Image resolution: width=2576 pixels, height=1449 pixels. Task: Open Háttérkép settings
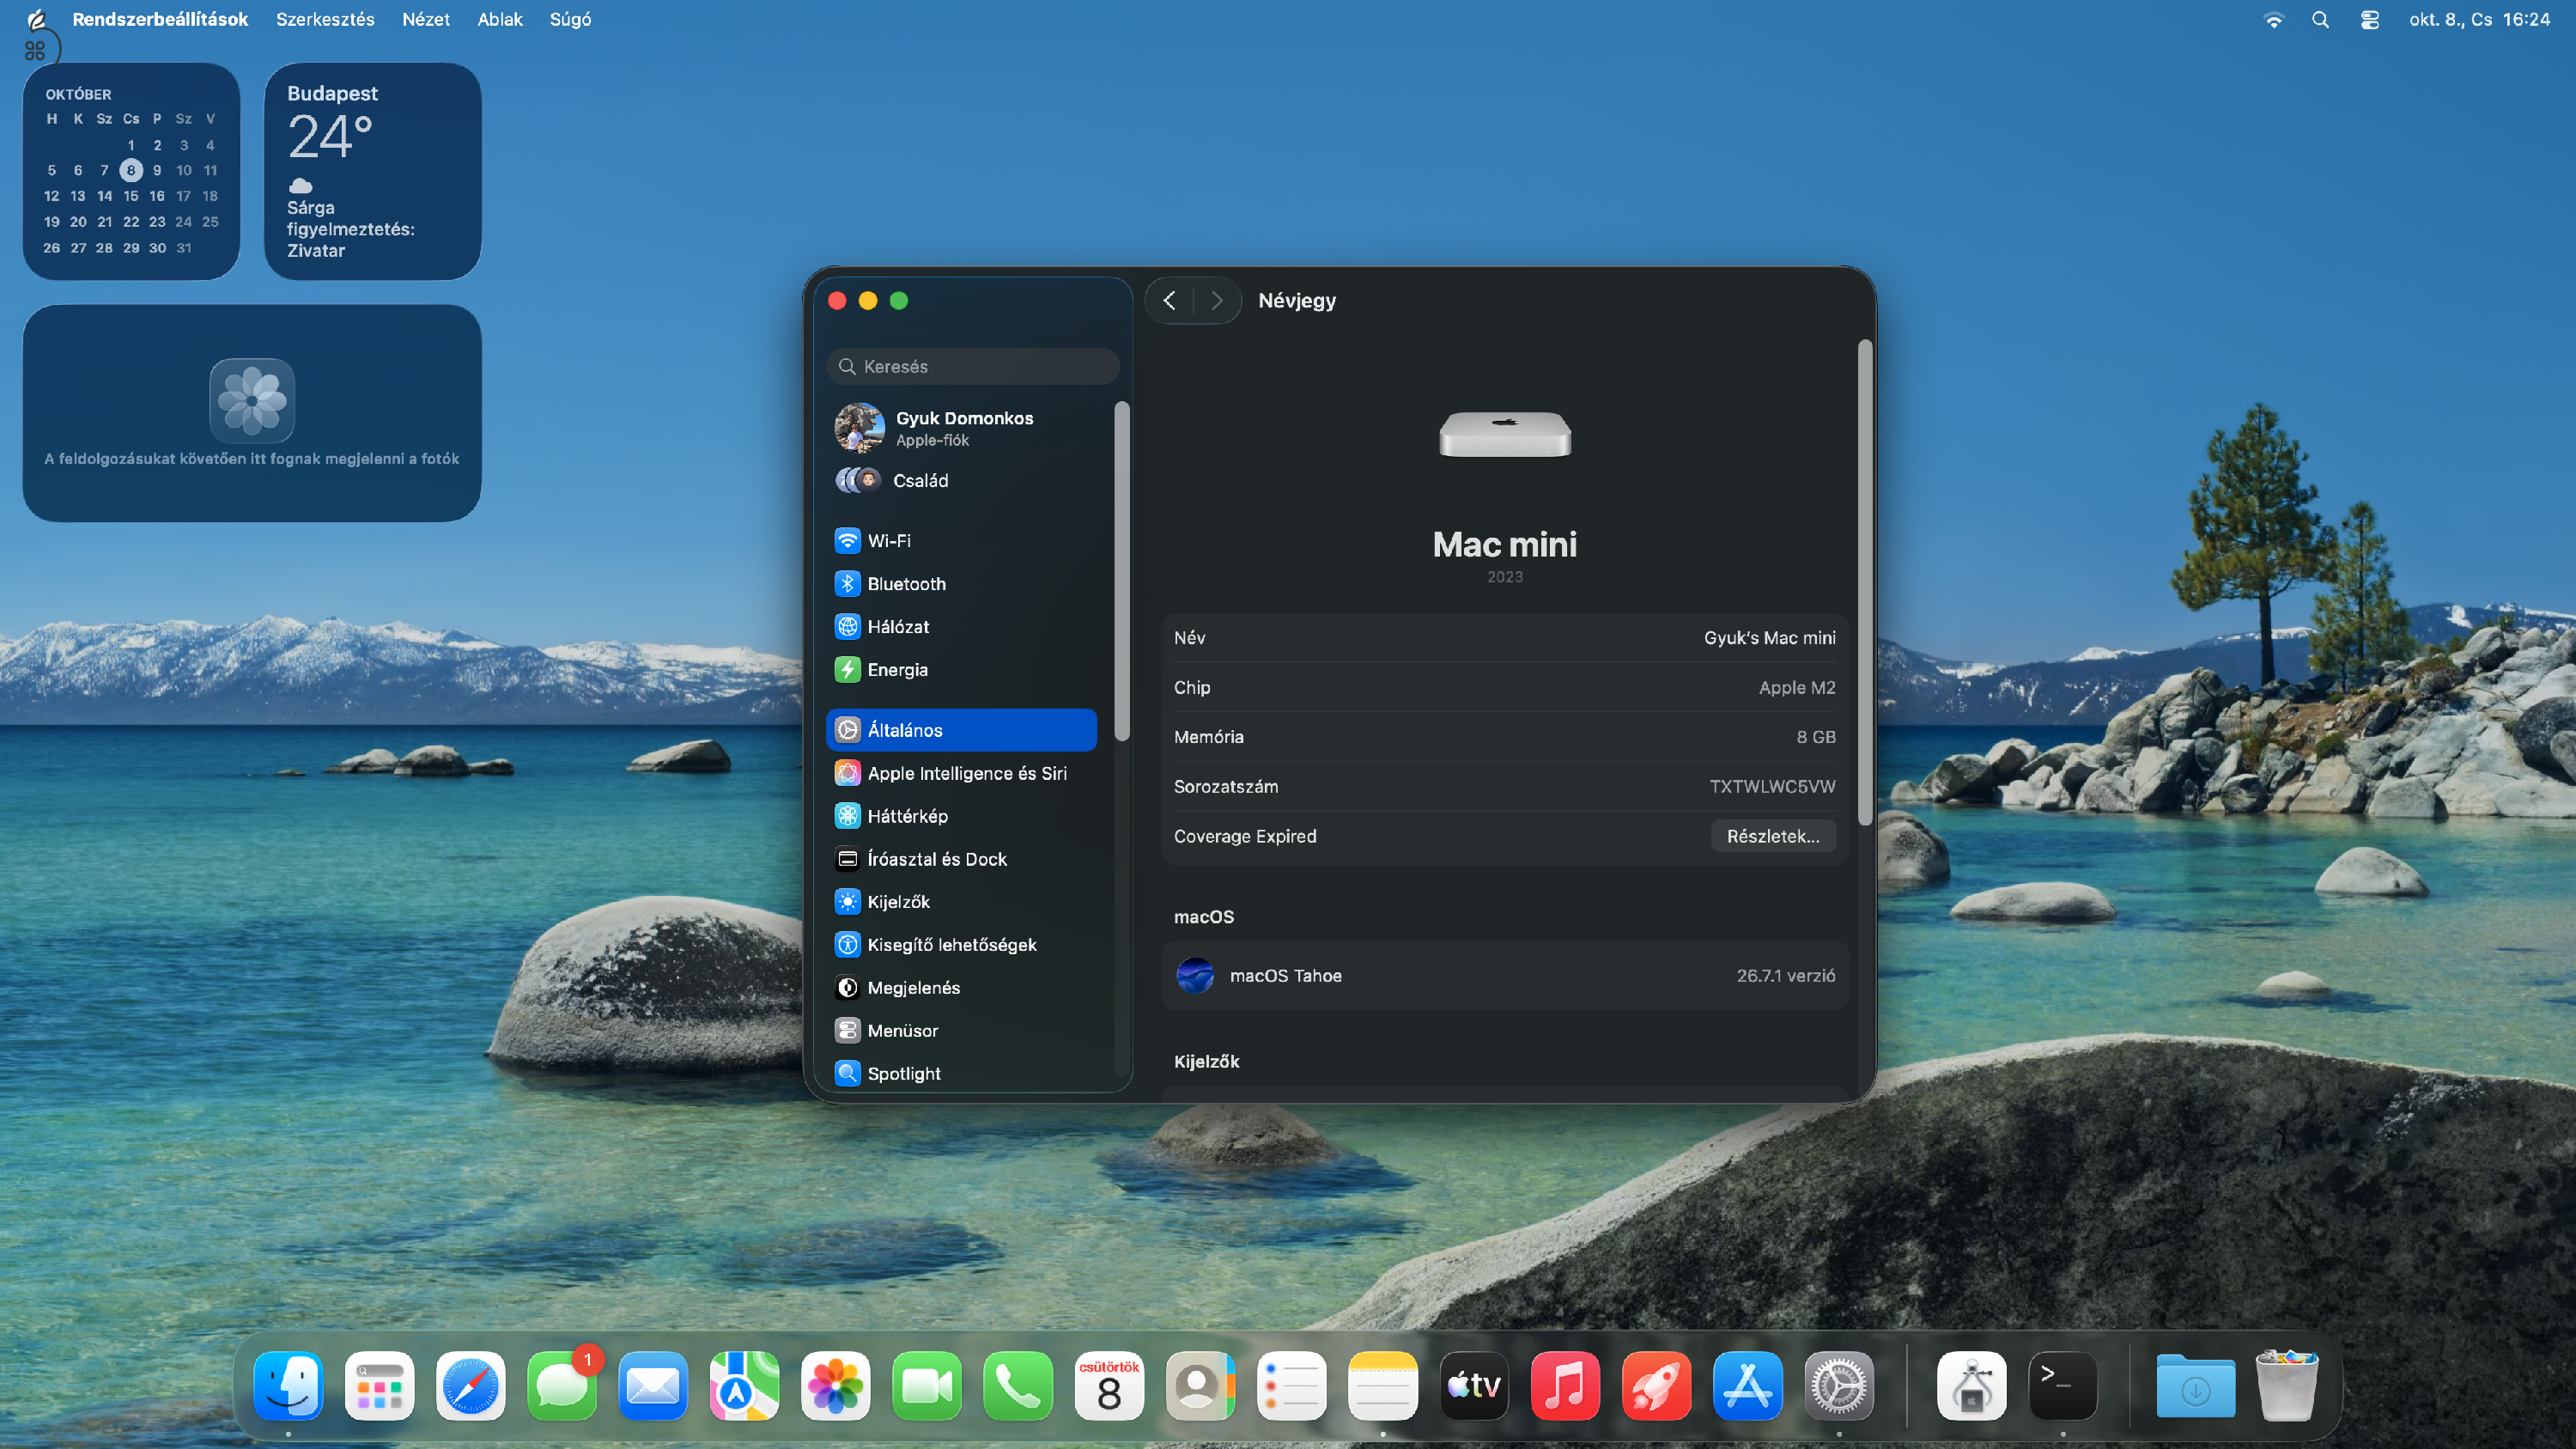[x=961, y=816]
